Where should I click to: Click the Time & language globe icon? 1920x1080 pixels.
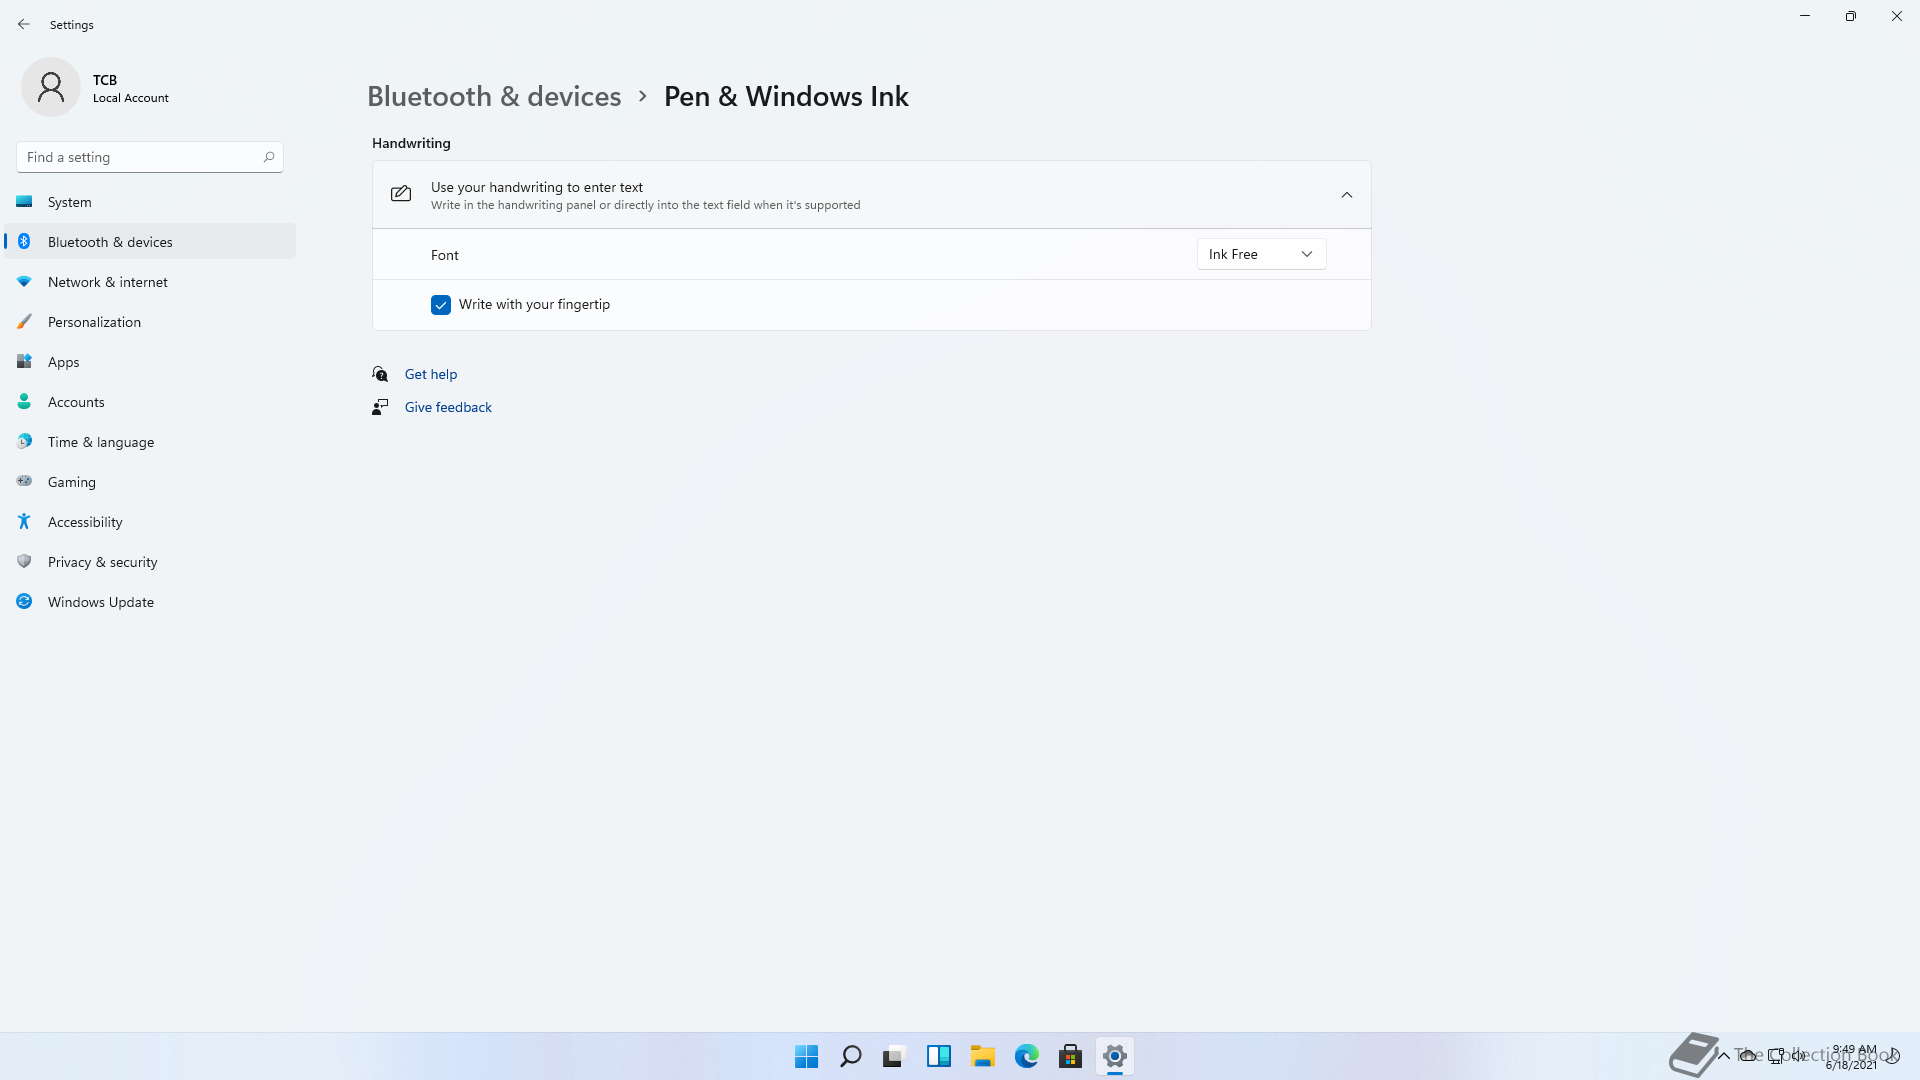(x=24, y=442)
